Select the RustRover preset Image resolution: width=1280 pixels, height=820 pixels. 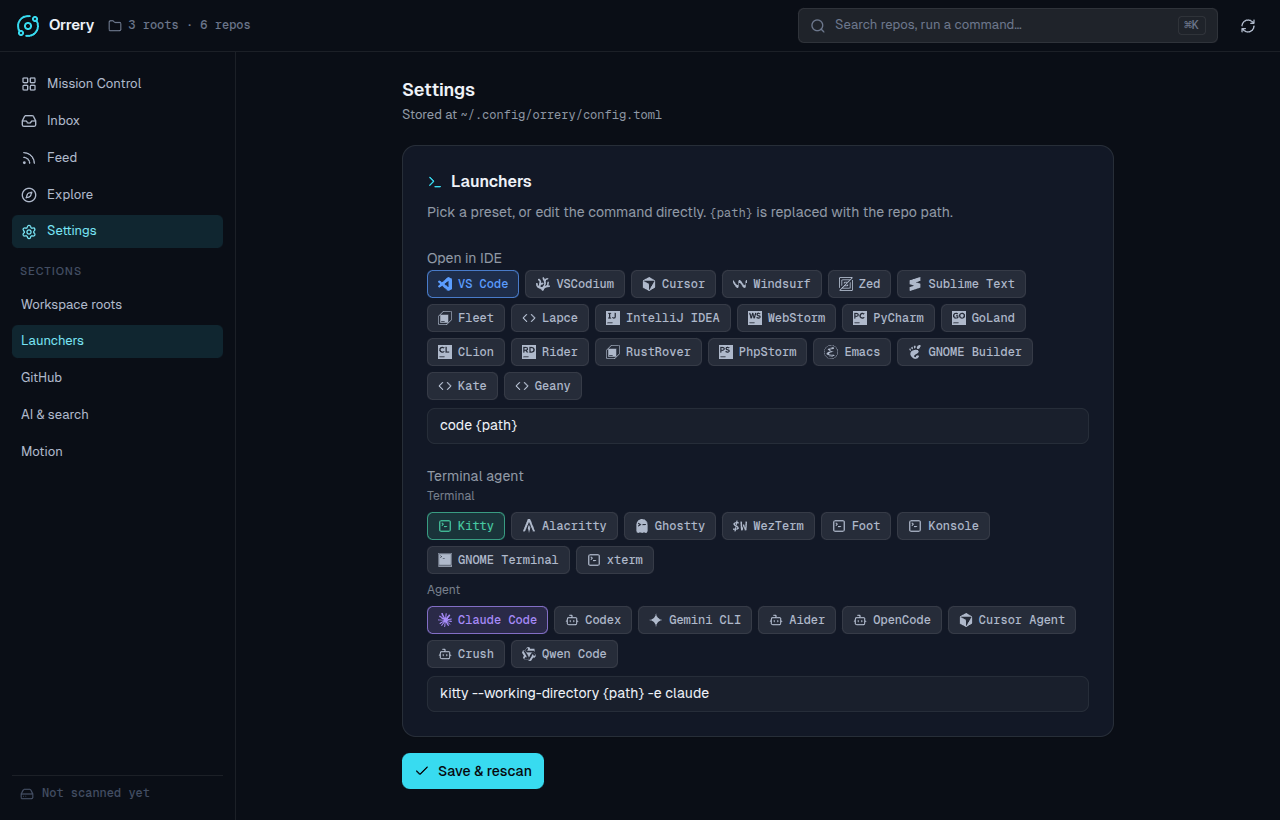[x=648, y=352]
